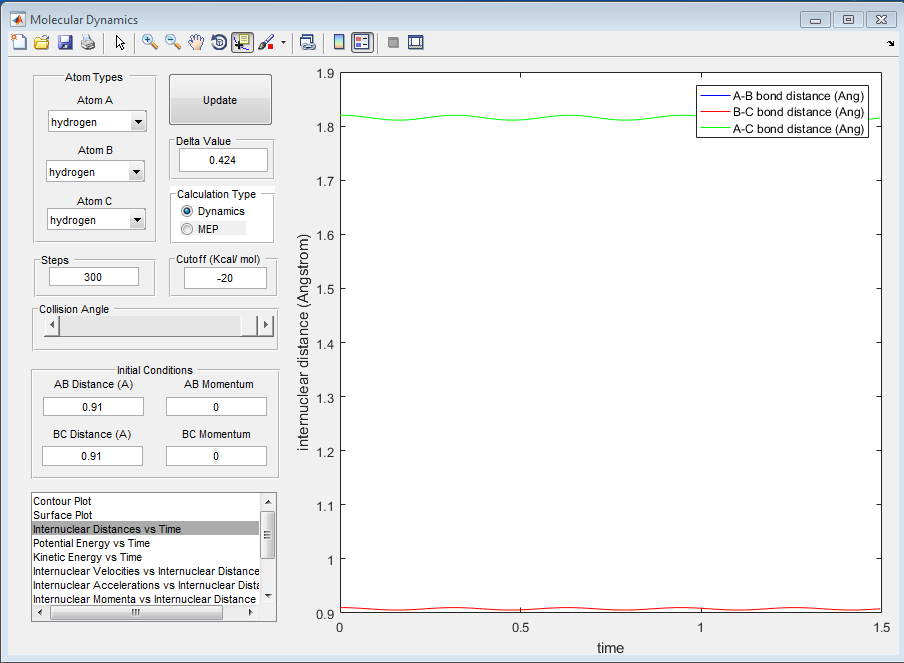Activate the Pan hand tool
The image size is (904, 663).
pos(196,42)
